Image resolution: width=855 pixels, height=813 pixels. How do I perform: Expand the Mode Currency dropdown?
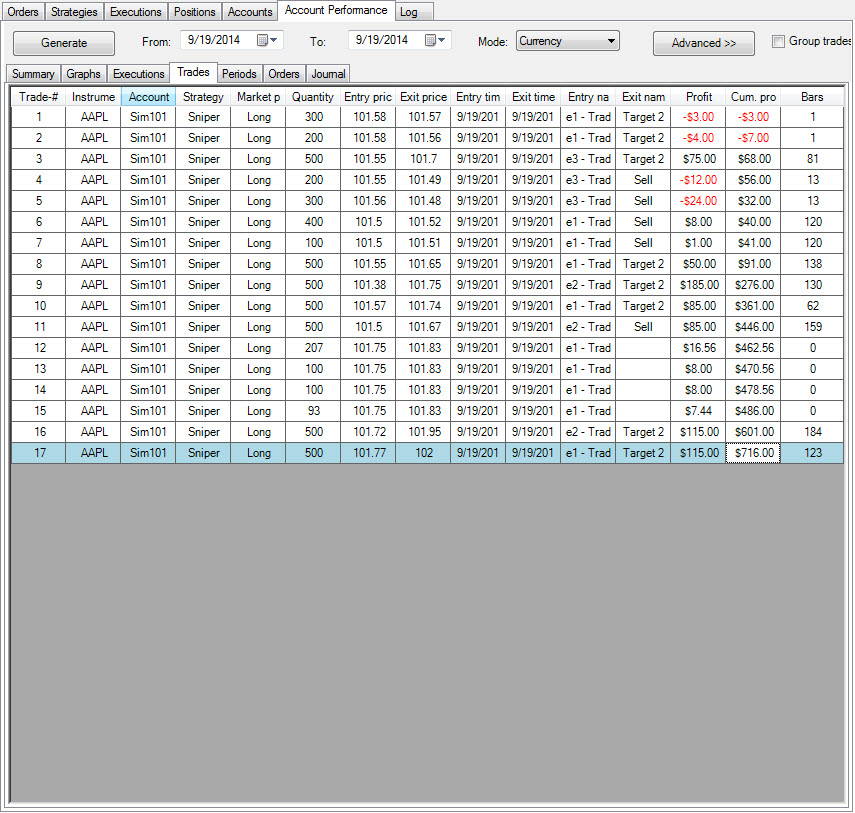point(568,41)
